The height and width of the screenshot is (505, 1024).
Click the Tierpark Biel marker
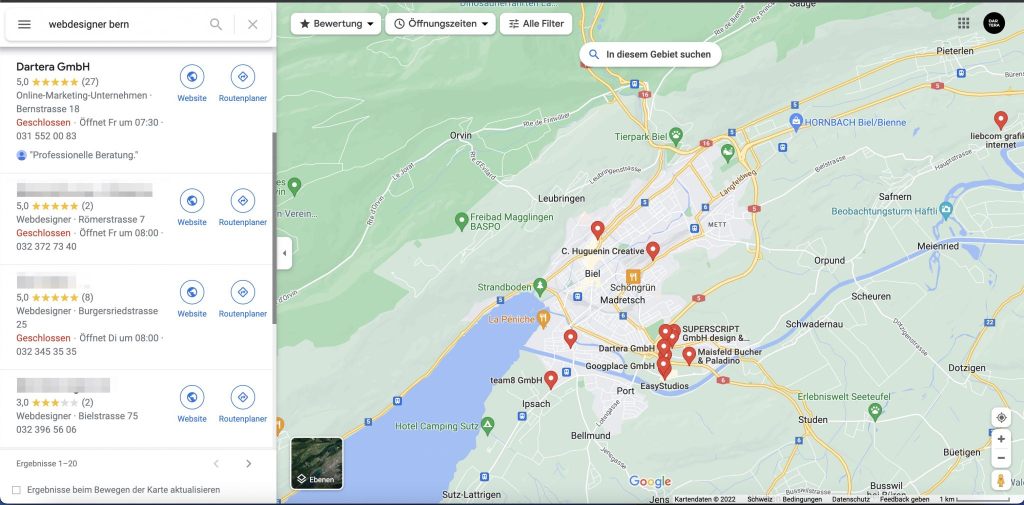click(x=676, y=137)
